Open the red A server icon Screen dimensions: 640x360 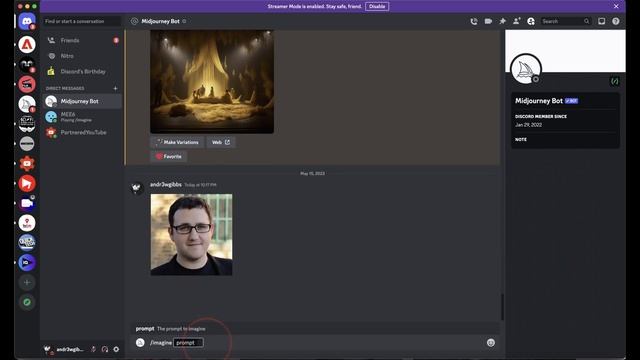[x=27, y=44]
